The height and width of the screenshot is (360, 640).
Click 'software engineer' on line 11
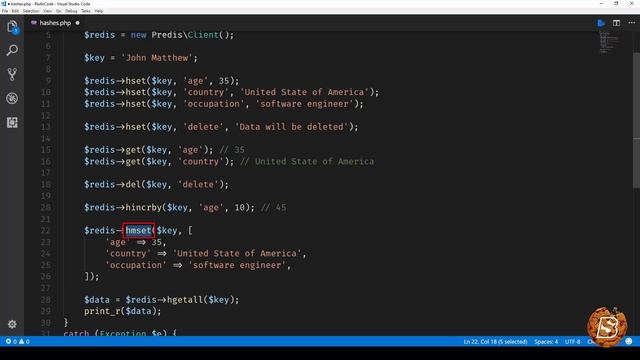pos(304,104)
